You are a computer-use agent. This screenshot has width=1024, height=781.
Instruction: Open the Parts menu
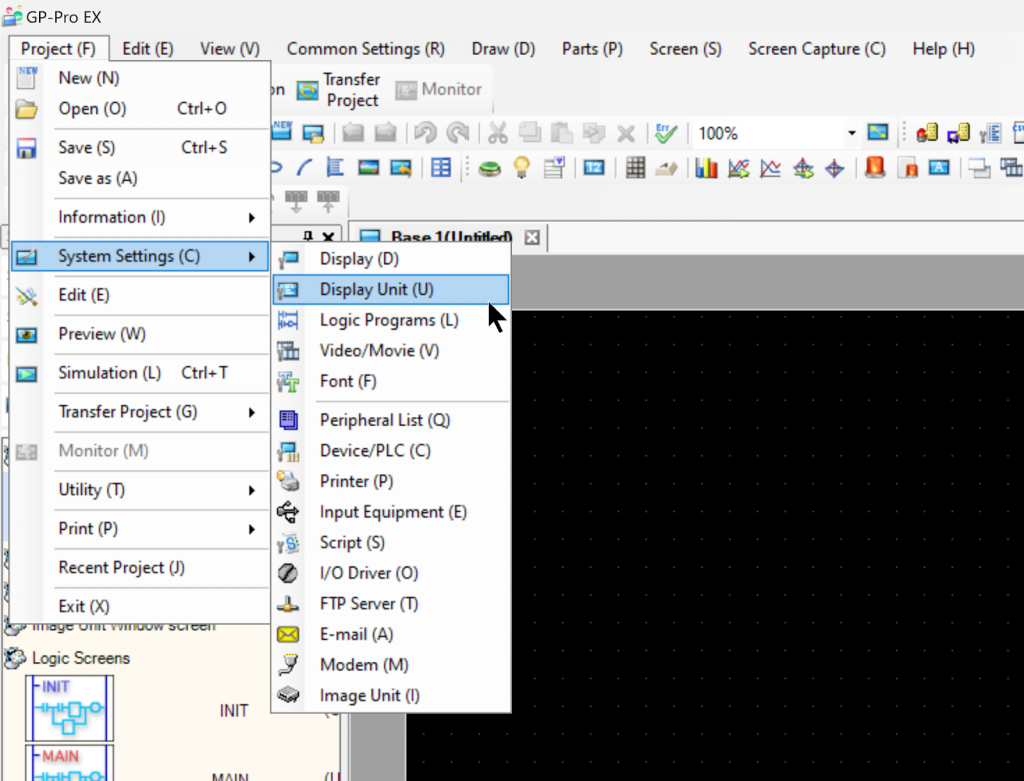tap(592, 49)
